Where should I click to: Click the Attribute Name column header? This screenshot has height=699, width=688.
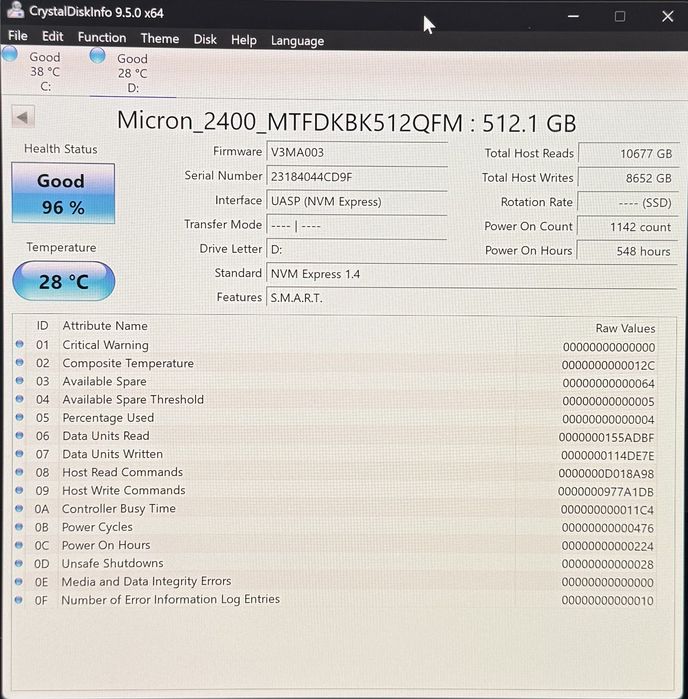tap(105, 326)
